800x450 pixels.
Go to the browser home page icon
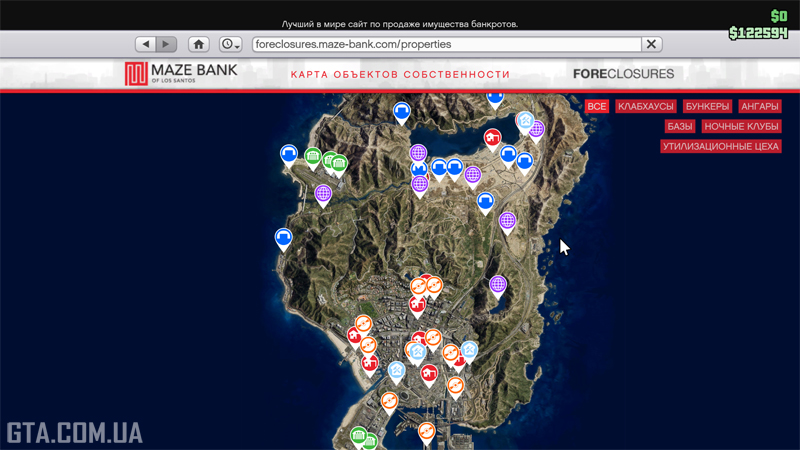tap(199, 44)
